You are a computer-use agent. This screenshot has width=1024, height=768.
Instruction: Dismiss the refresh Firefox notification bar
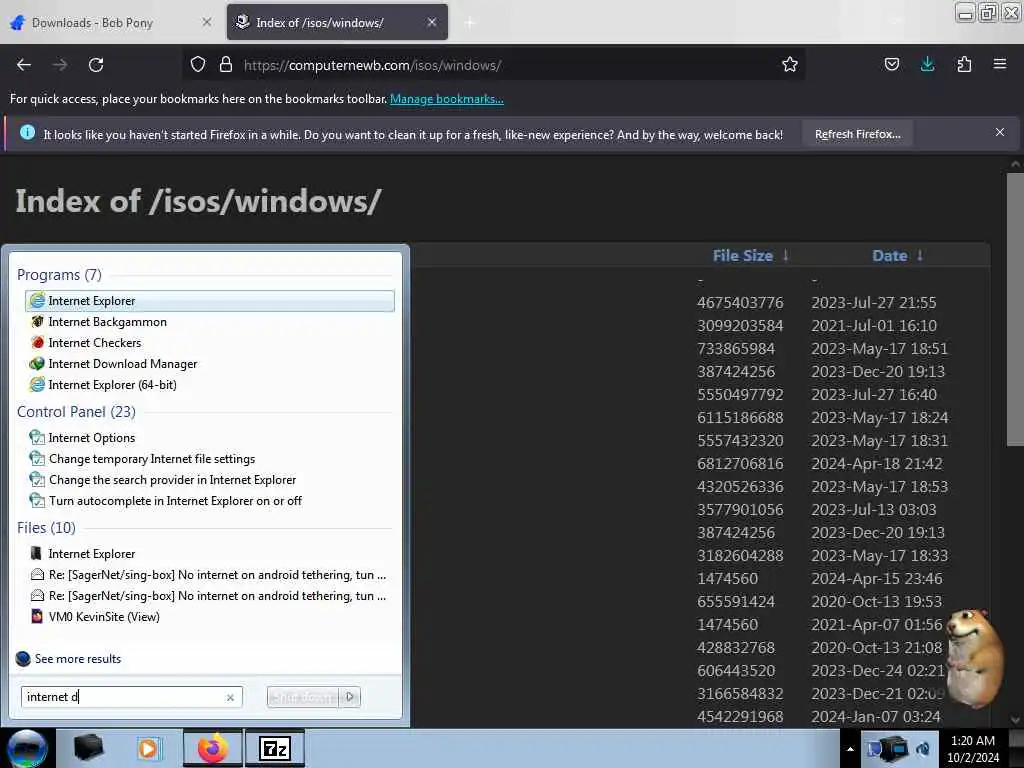tap(1000, 133)
